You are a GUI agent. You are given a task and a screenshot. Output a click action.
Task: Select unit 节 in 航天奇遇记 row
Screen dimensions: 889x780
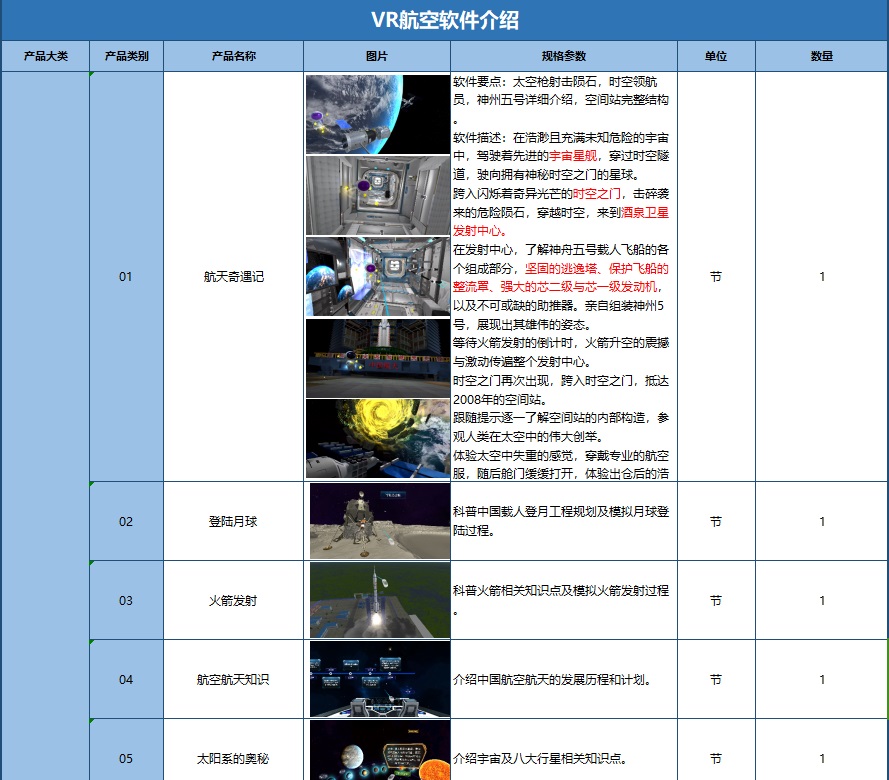[x=716, y=277]
